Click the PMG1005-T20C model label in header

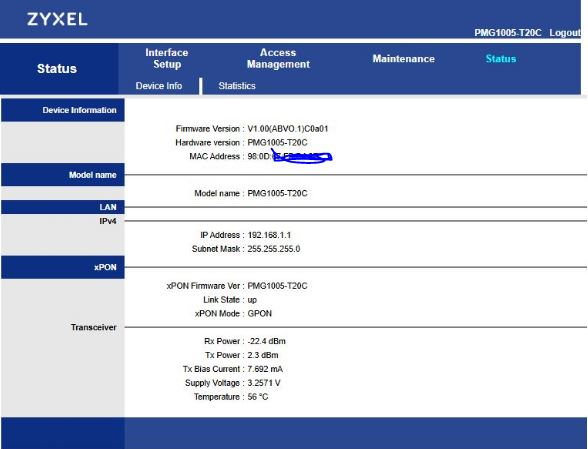pyautogui.click(x=508, y=33)
